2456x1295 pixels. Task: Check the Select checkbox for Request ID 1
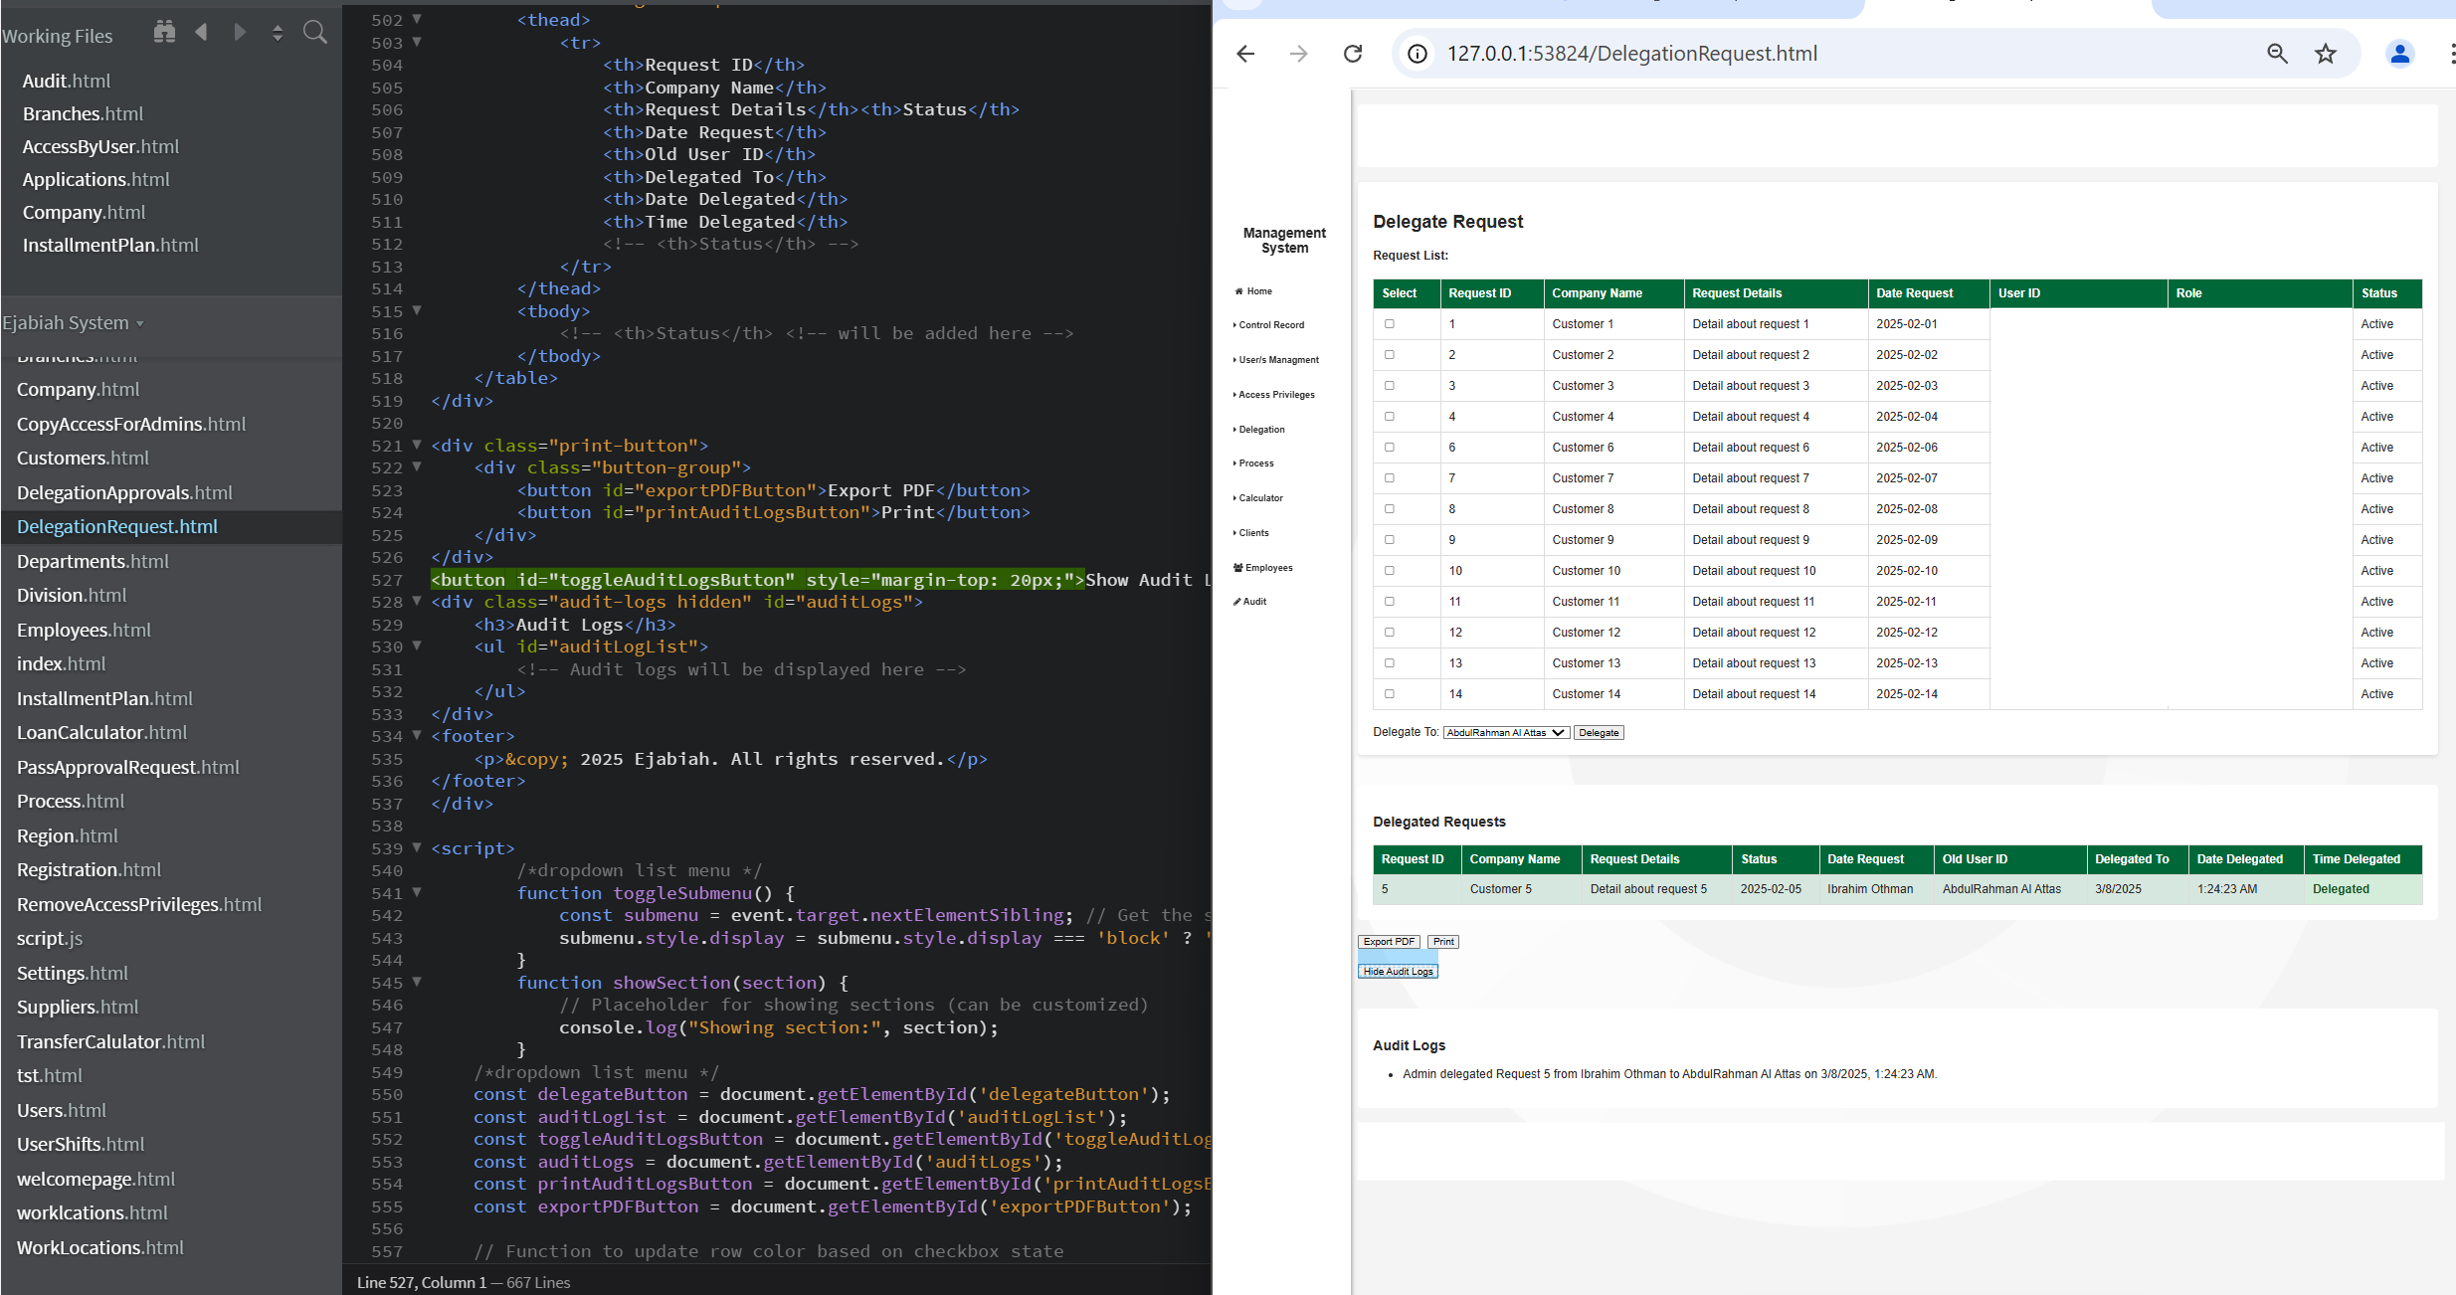tap(1389, 323)
